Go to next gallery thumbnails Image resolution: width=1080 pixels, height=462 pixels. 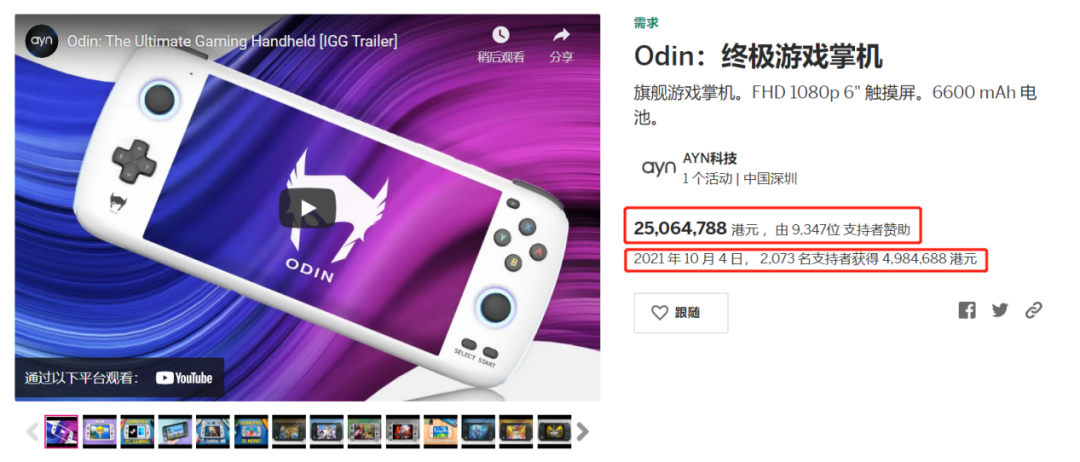(x=583, y=432)
